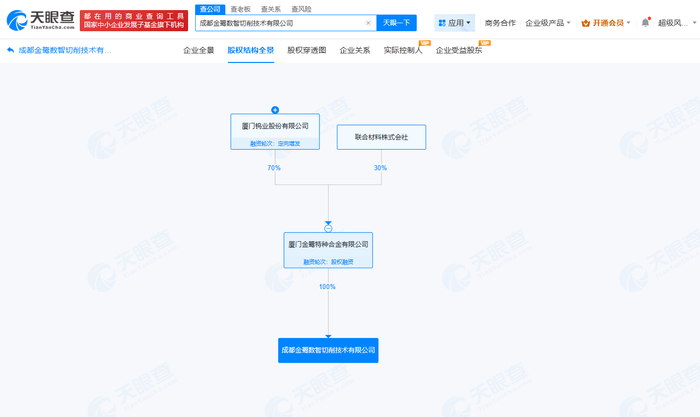Click the 天眼一下 search button
The height and width of the screenshot is (417, 700).
396,23
